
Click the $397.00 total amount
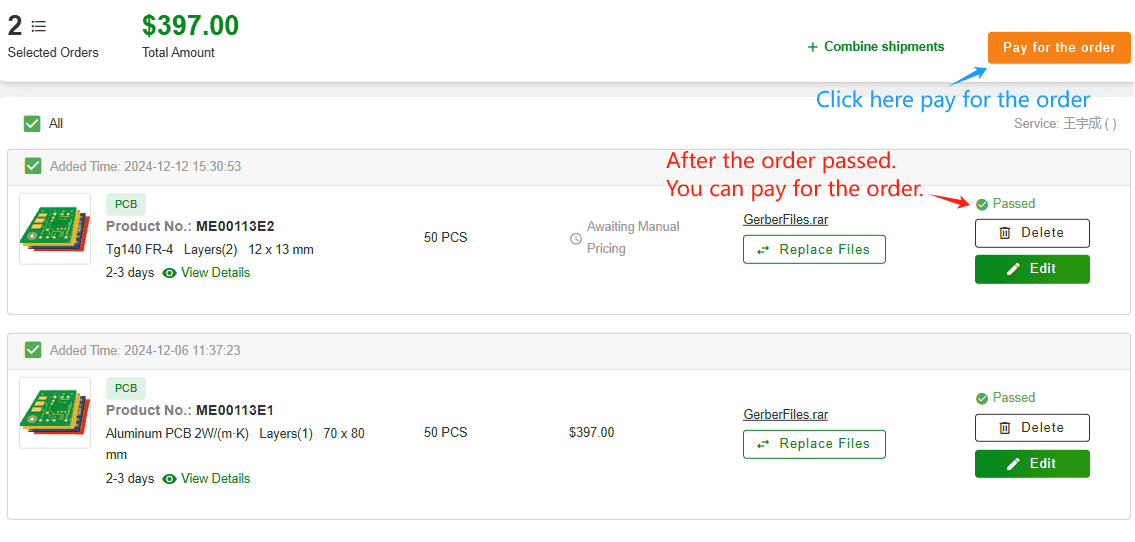(x=190, y=25)
